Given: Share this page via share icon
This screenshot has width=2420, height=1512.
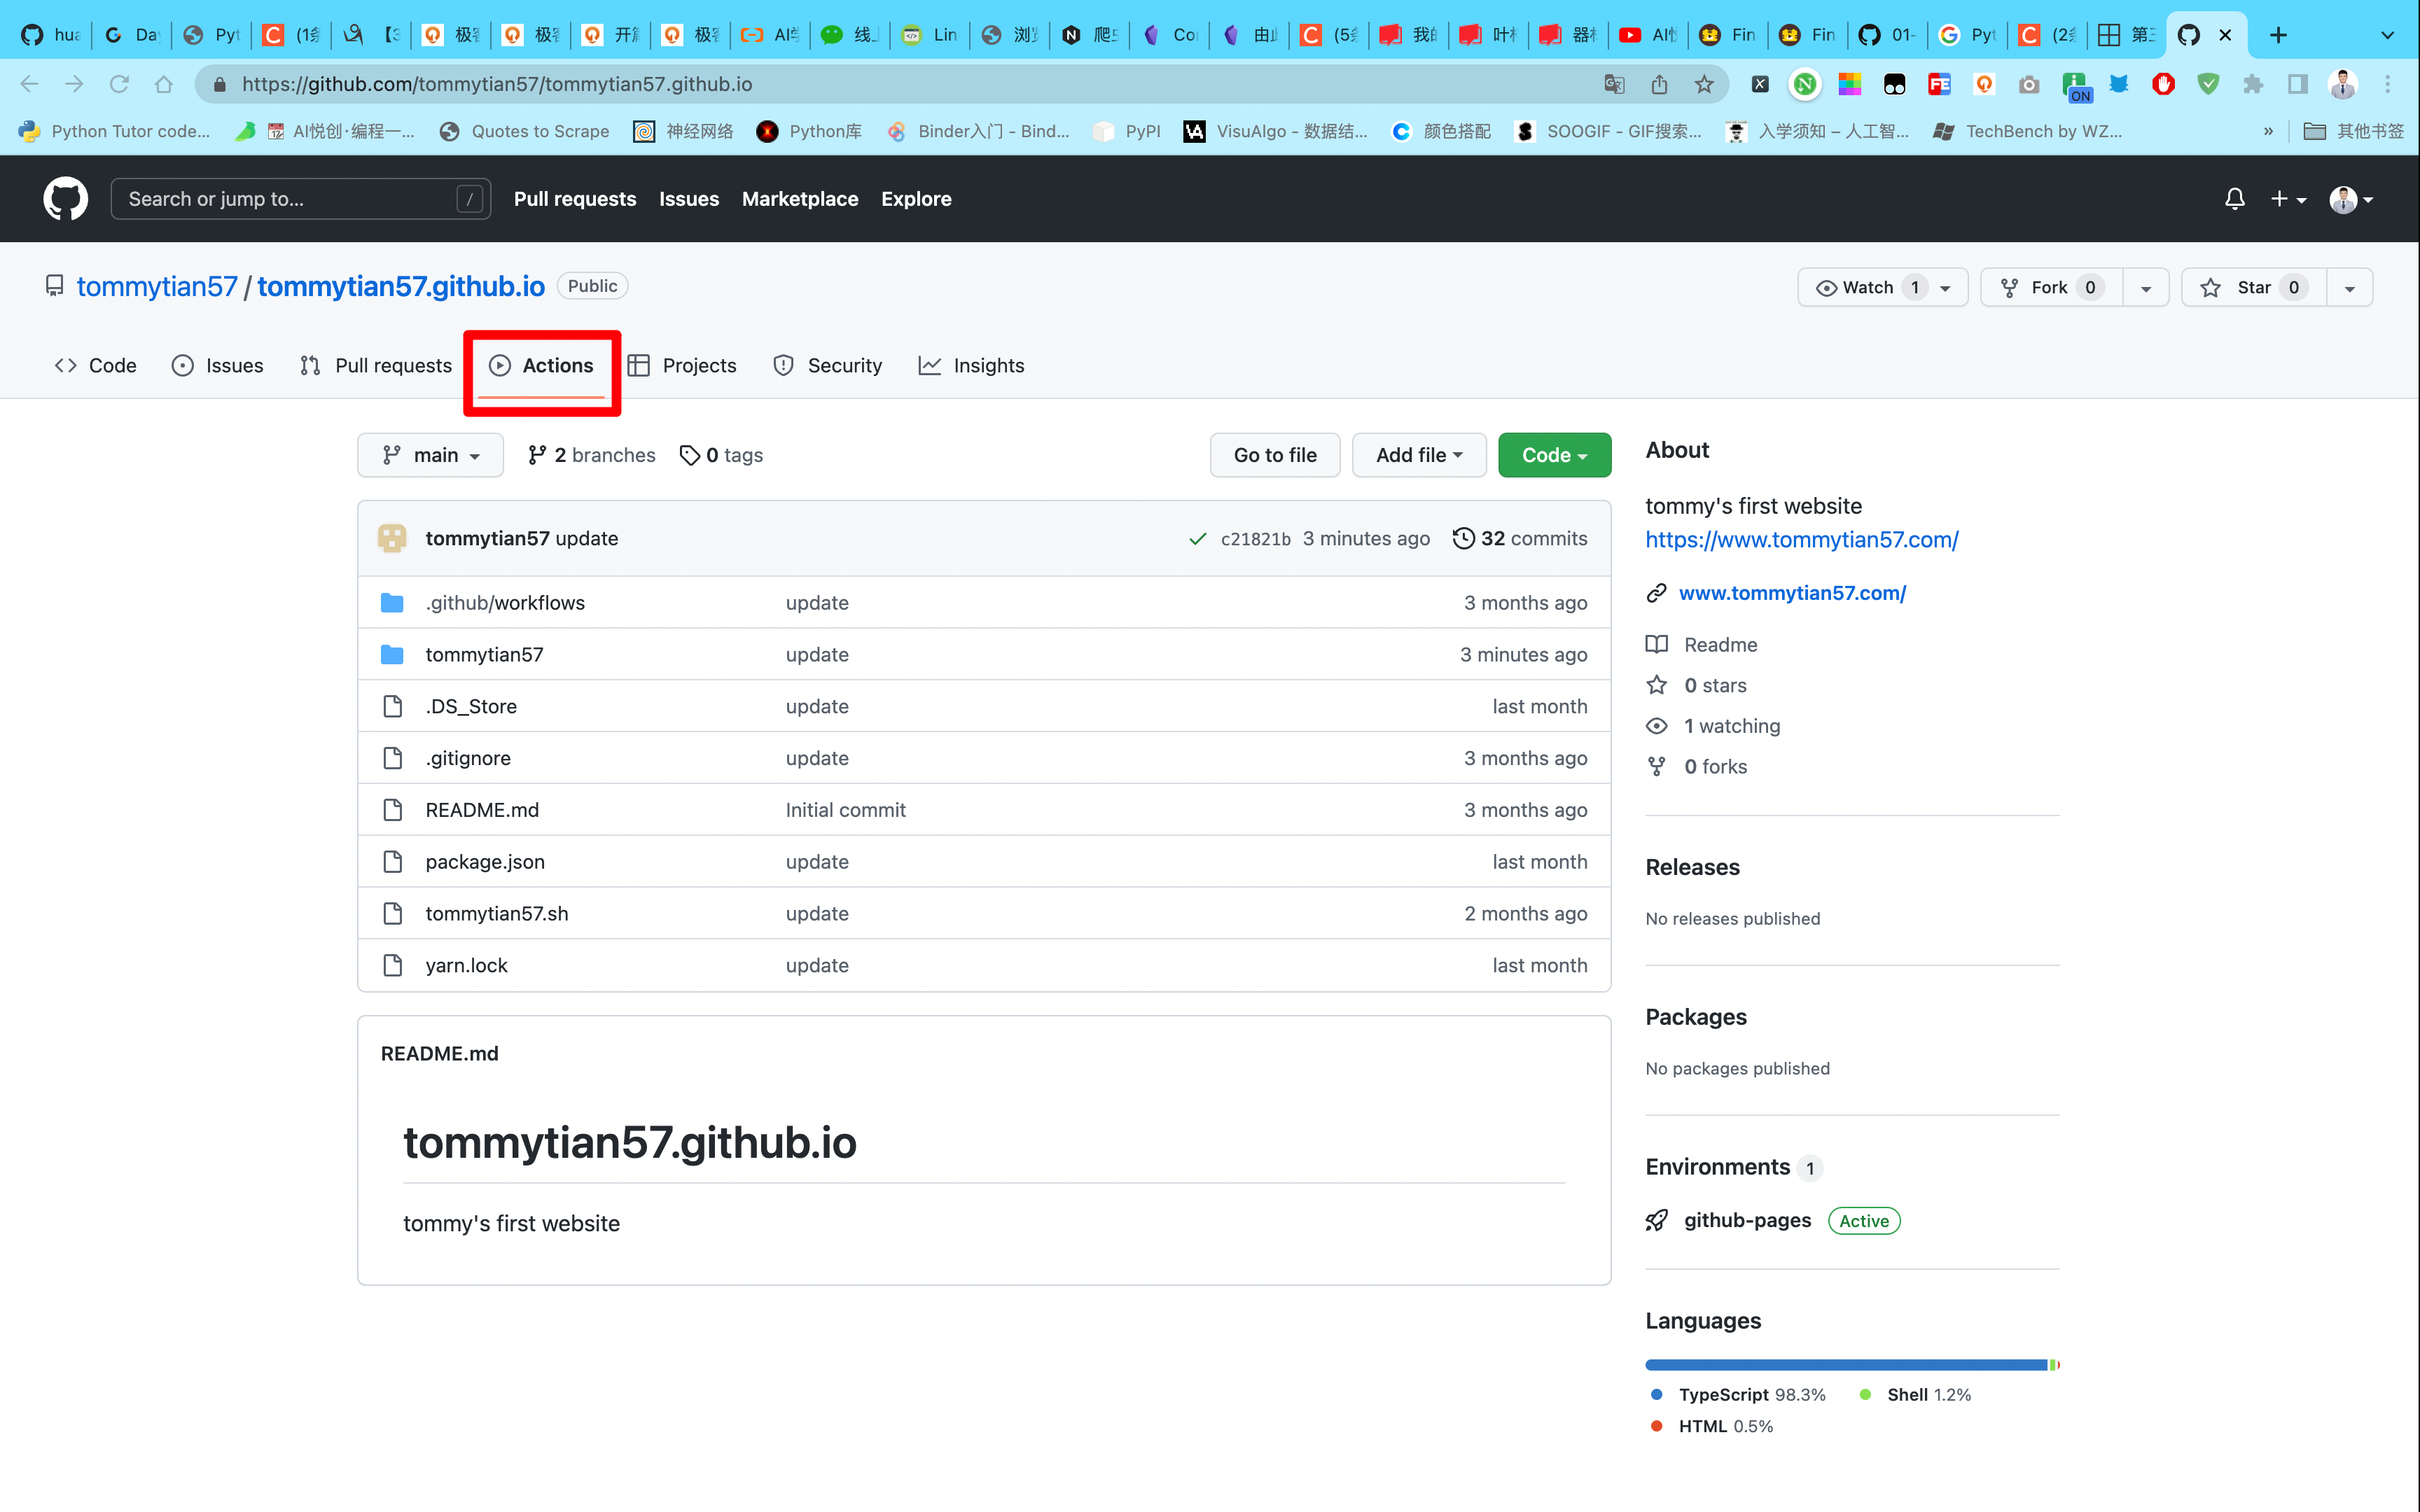Looking at the screenshot, I should 1659,84.
